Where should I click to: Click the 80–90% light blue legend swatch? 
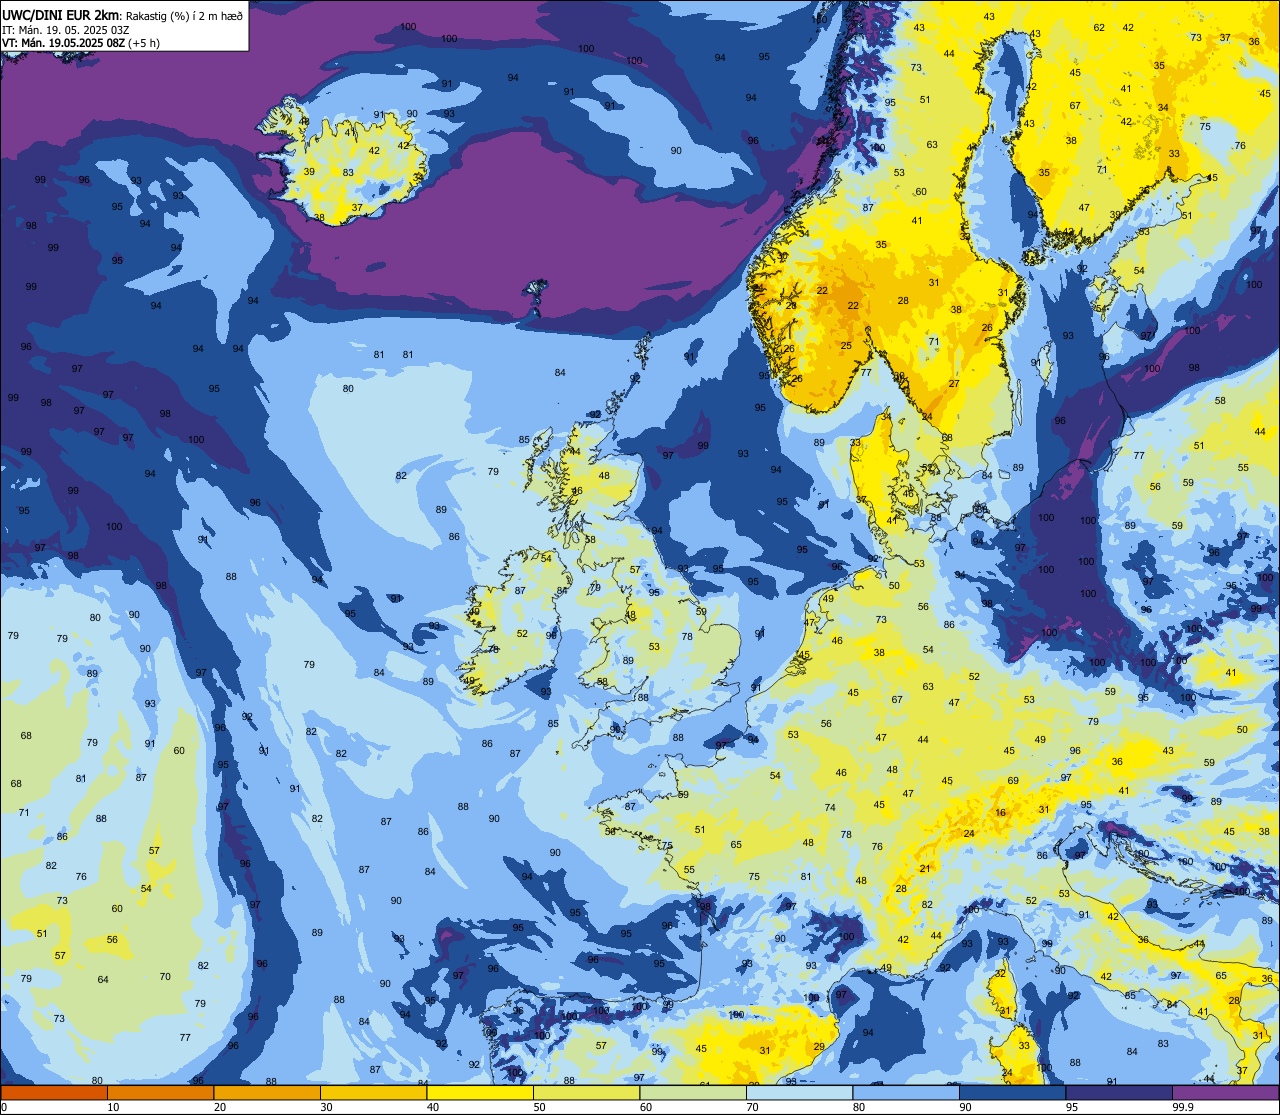[x=906, y=1093]
